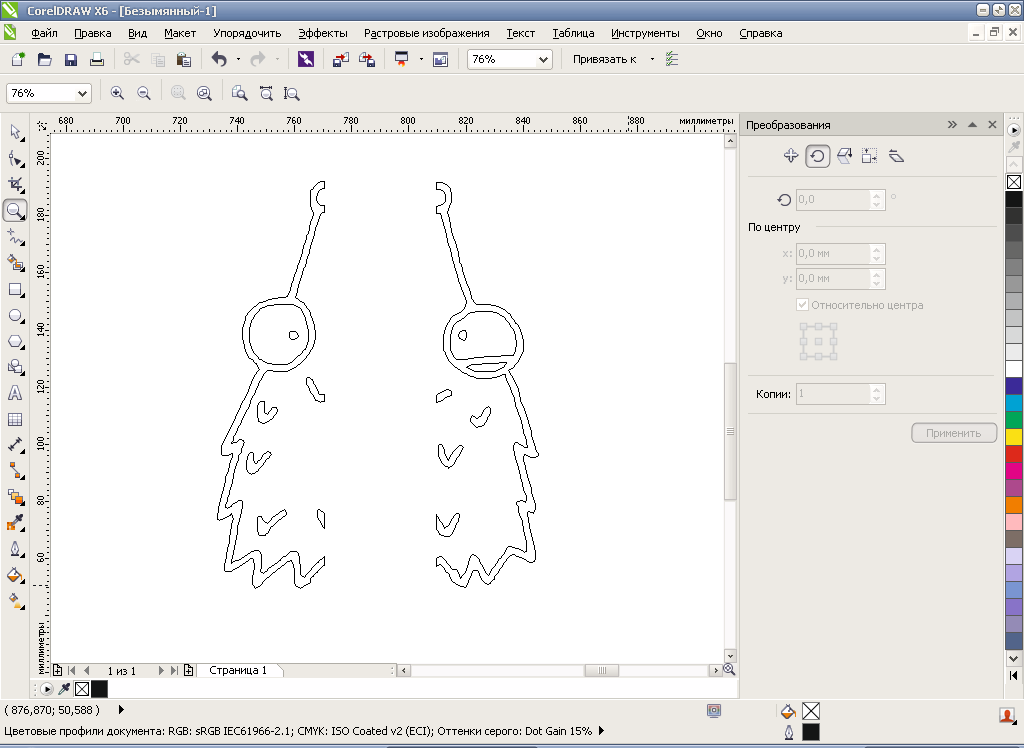Switch docker to Position transformation

[x=791, y=155]
